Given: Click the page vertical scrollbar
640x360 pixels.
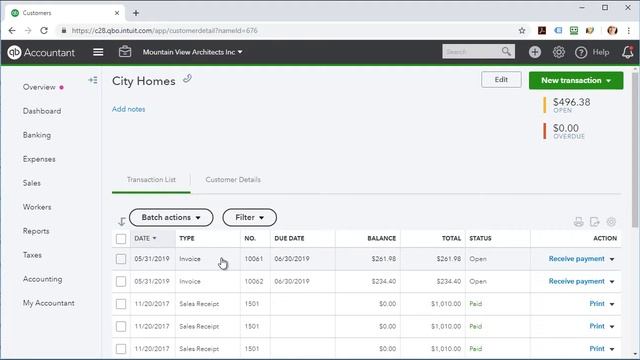Looking at the screenshot, I should click(x=635, y=150).
